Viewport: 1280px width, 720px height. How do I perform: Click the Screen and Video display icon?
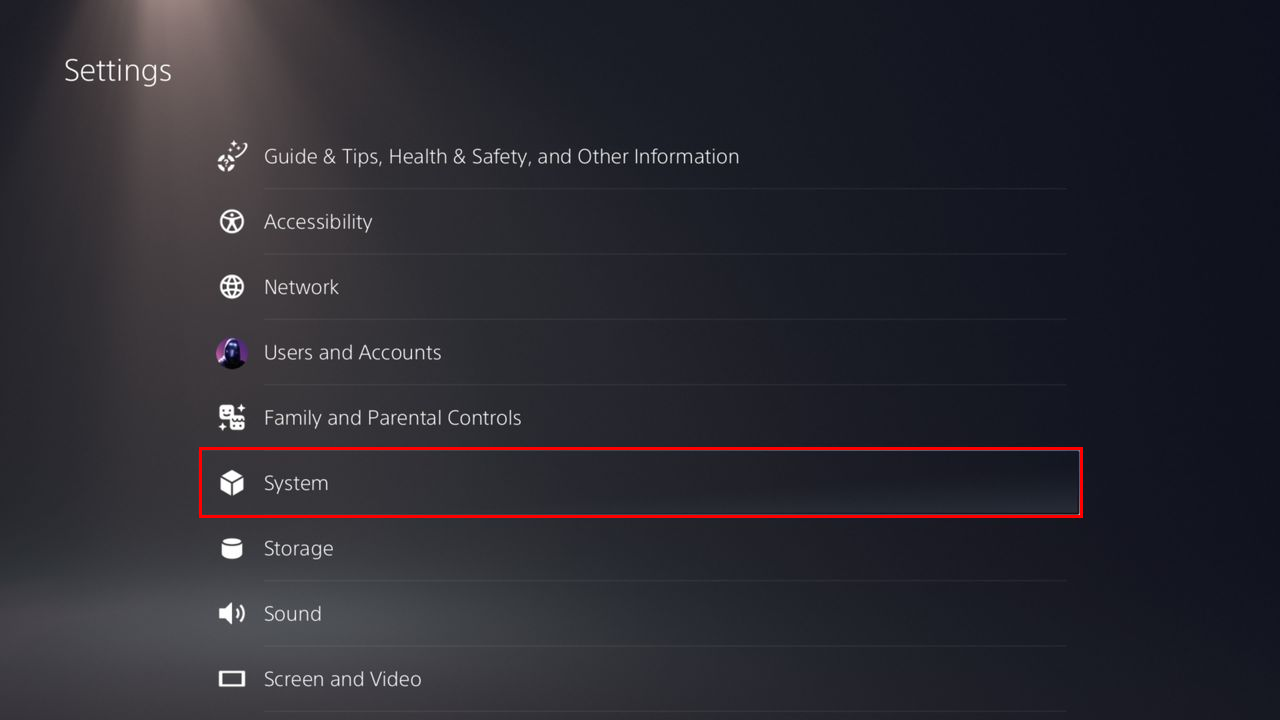point(232,679)
